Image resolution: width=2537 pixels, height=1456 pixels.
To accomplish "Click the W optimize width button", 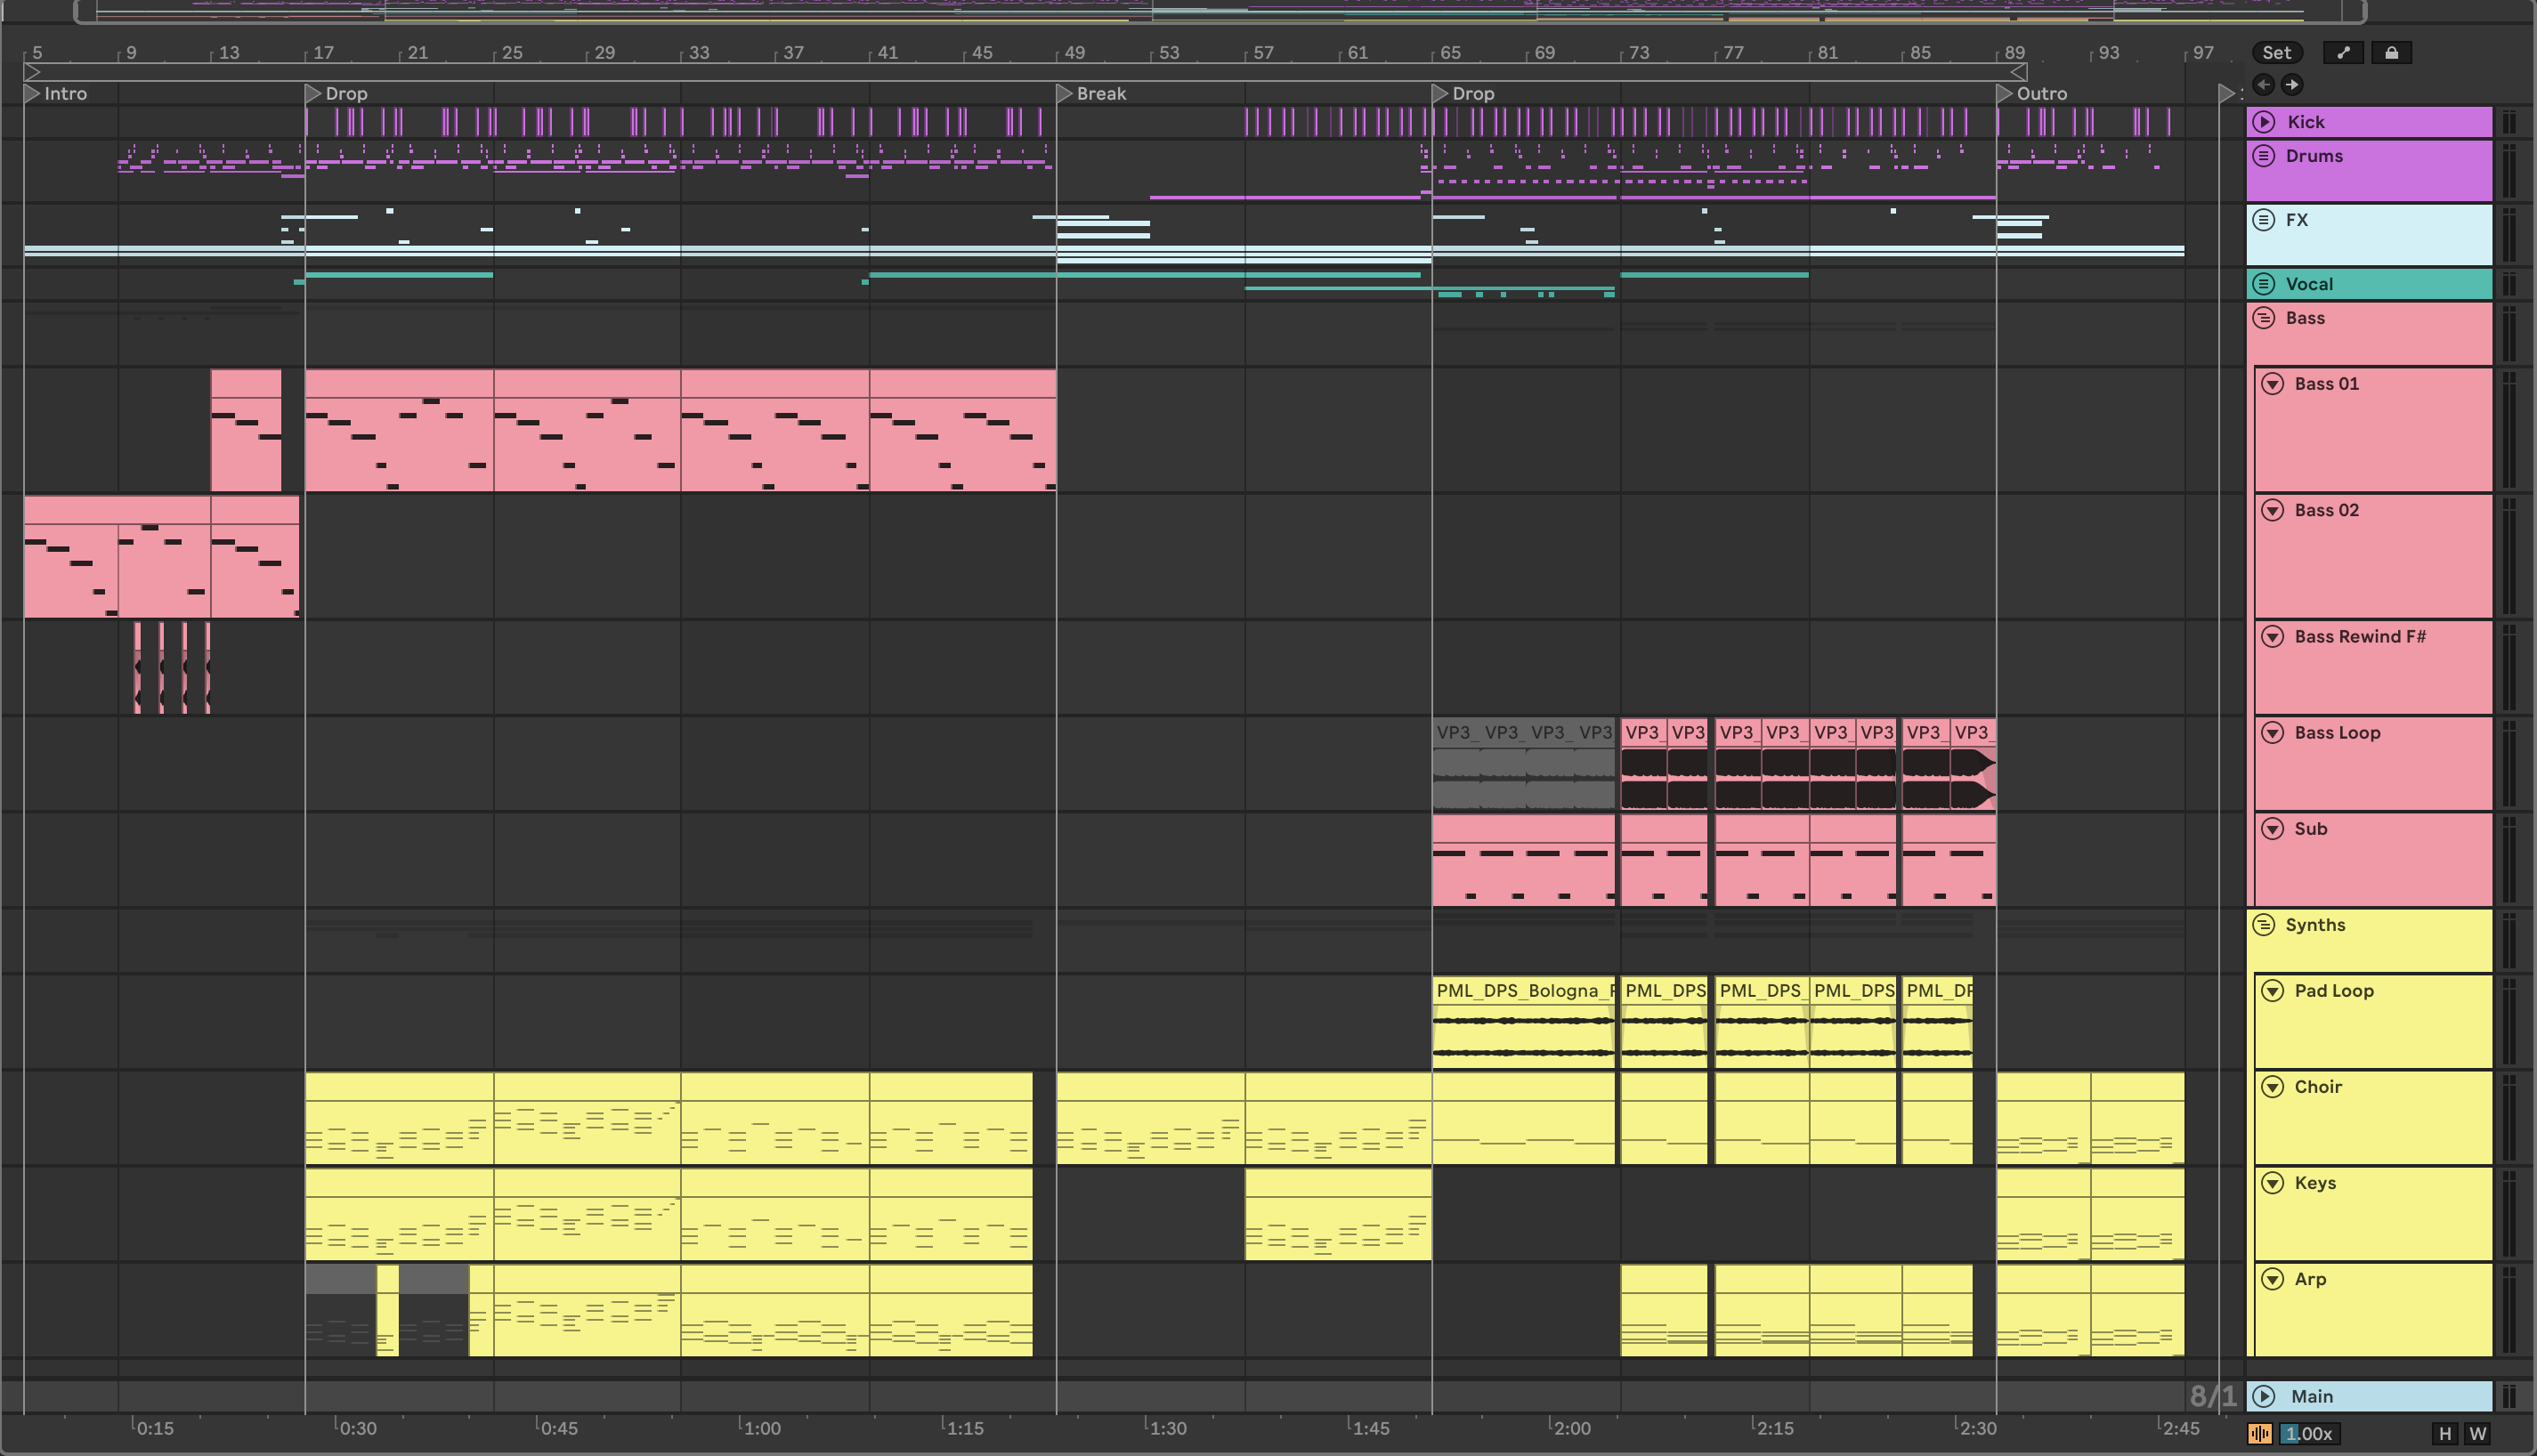I will [x=2477, y=1433].
